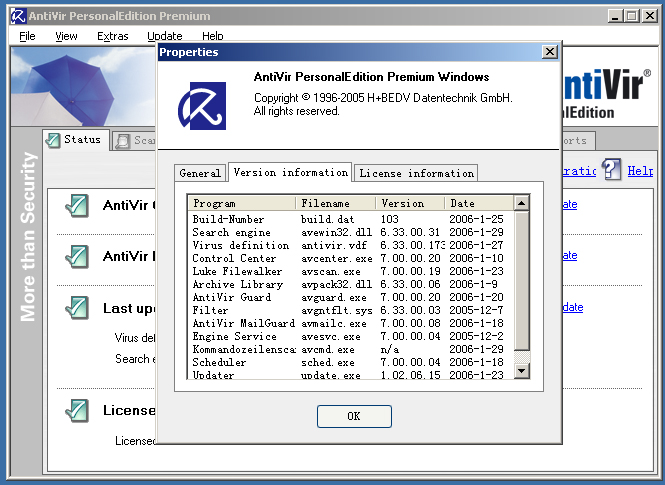Click the version list scrollbar thumb
665x485 pixels.
tap(521, 280)
